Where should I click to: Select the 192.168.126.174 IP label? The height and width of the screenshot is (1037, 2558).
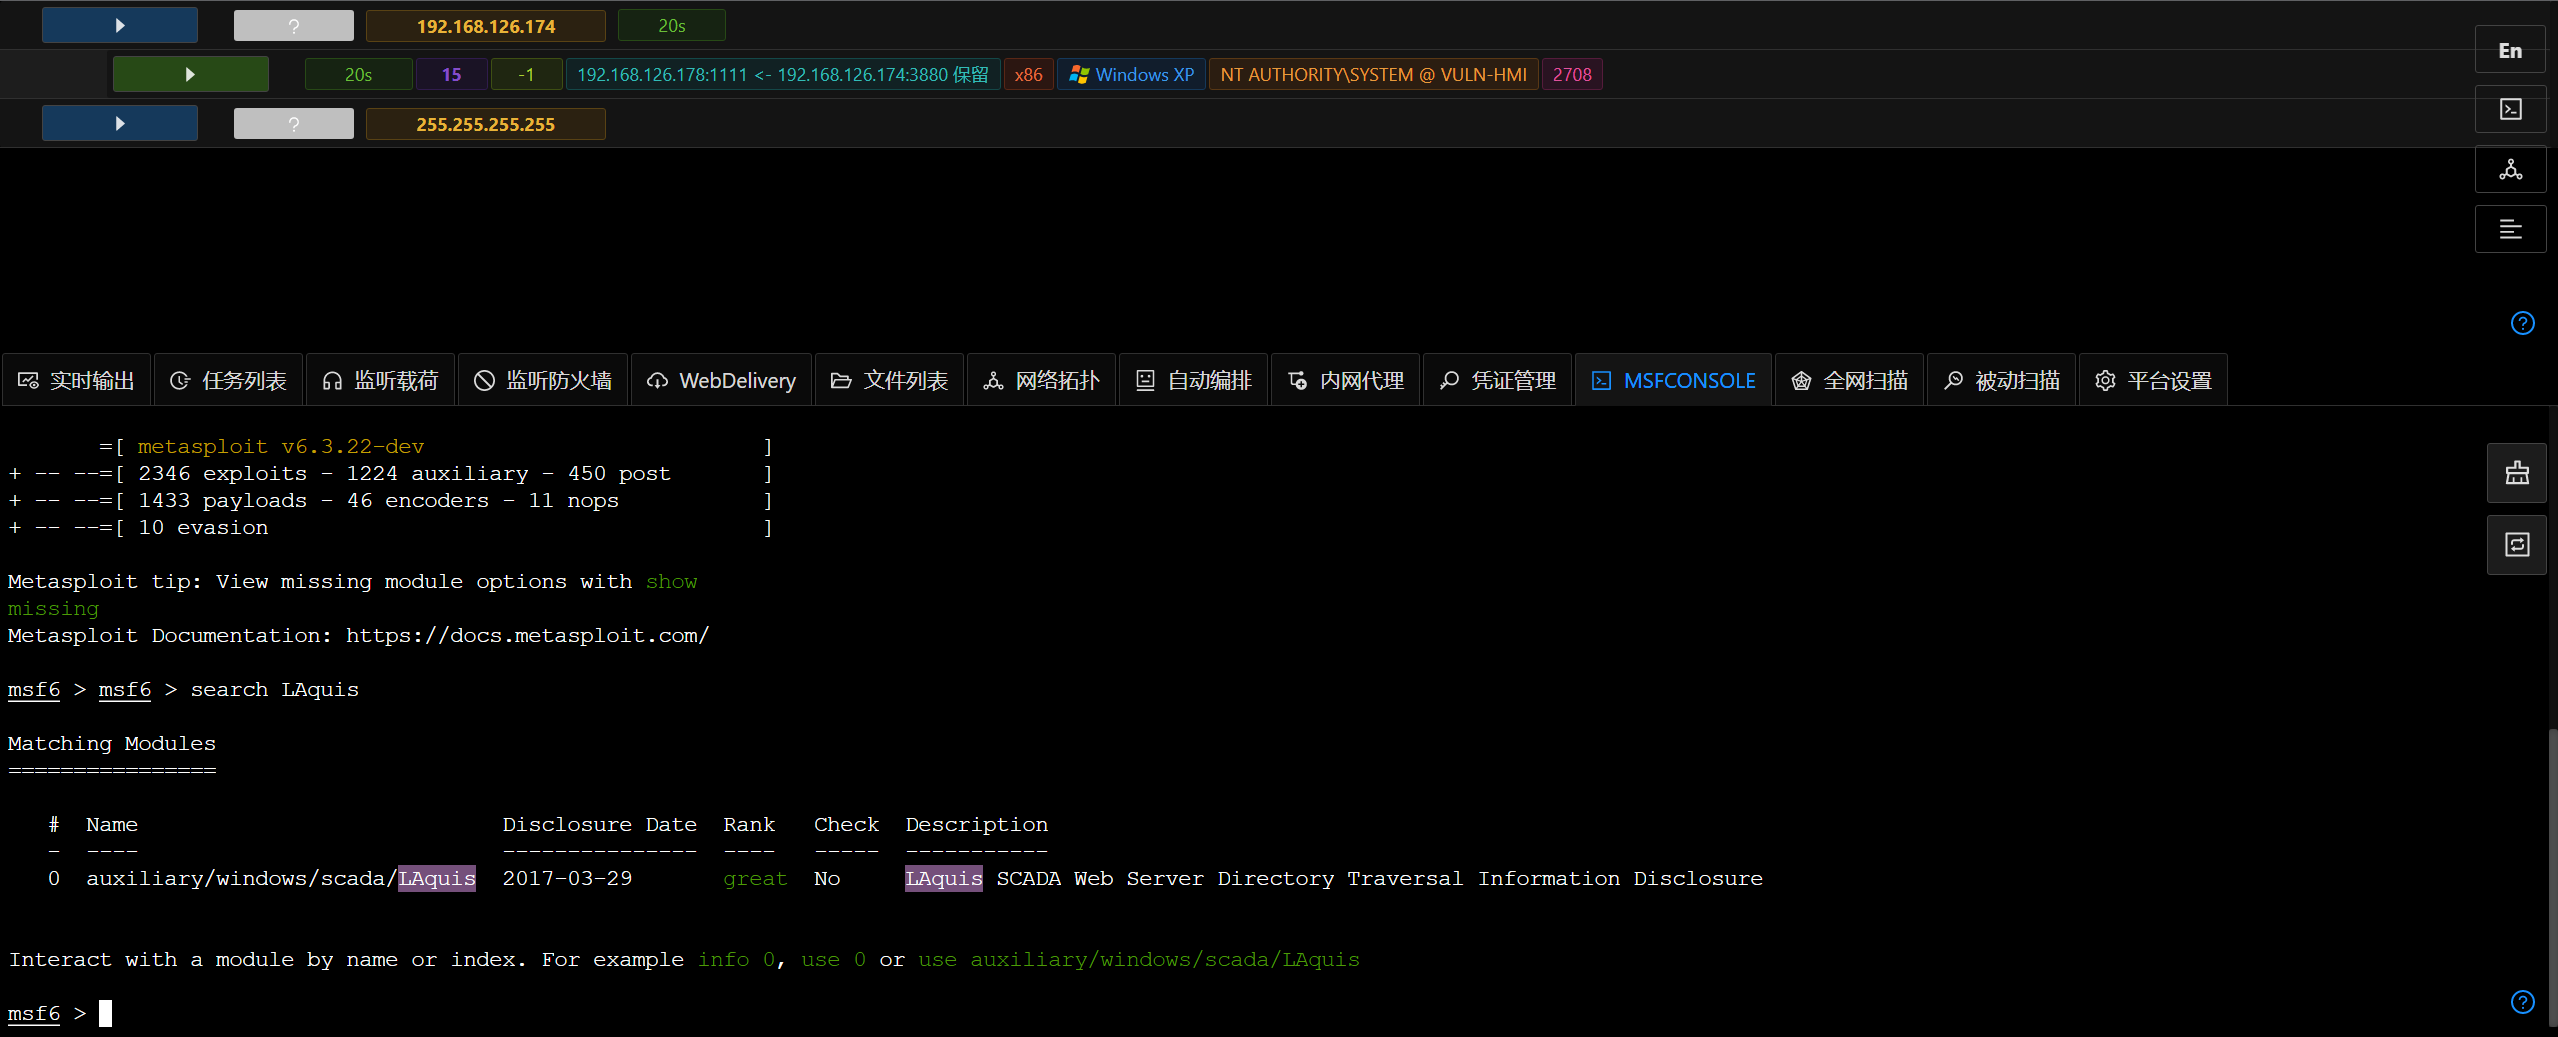(x=486, y=26)
